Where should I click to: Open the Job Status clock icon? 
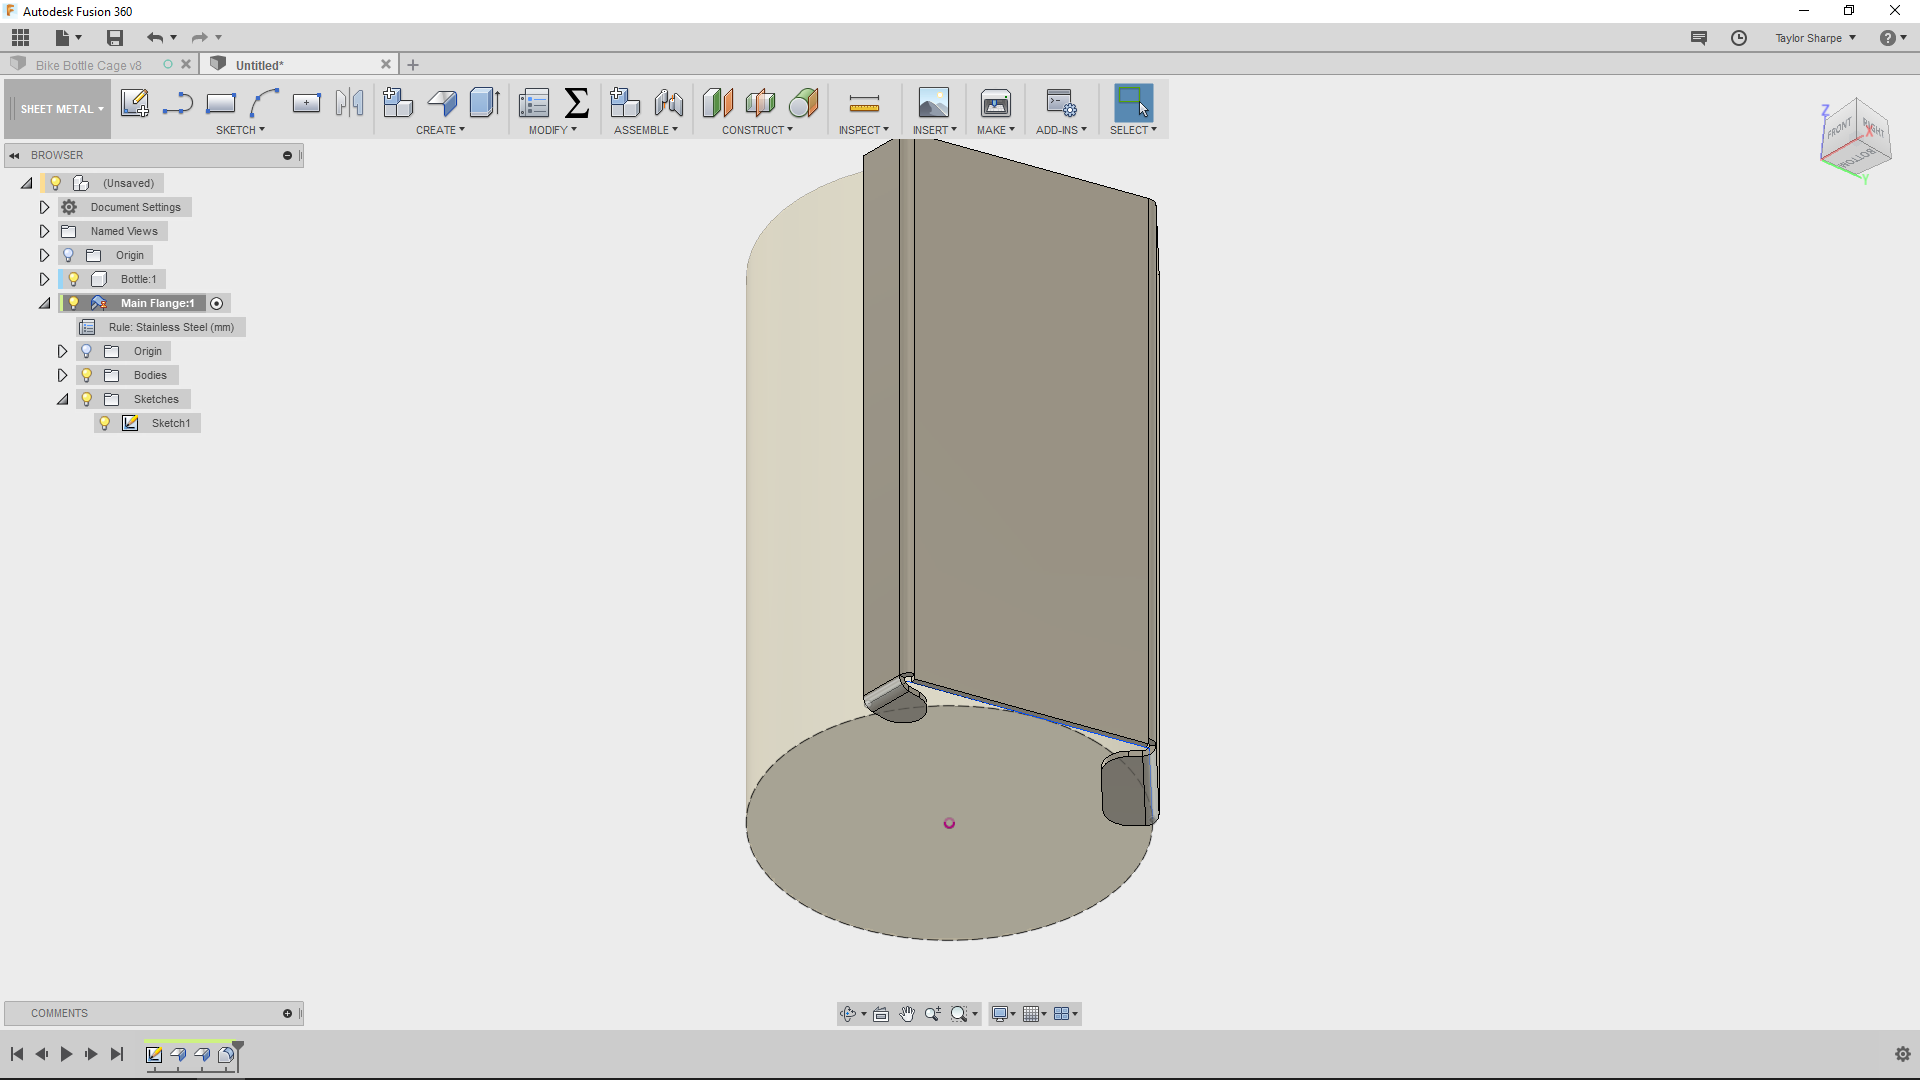1739,38
